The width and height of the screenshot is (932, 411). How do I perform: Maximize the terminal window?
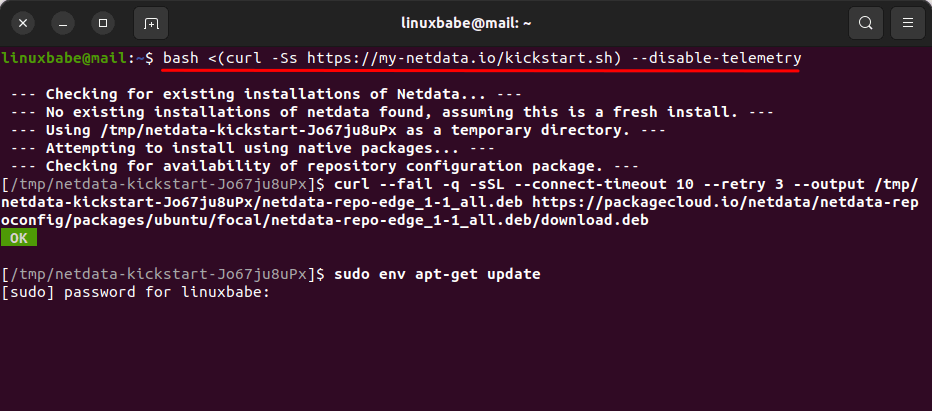point(101,22)
